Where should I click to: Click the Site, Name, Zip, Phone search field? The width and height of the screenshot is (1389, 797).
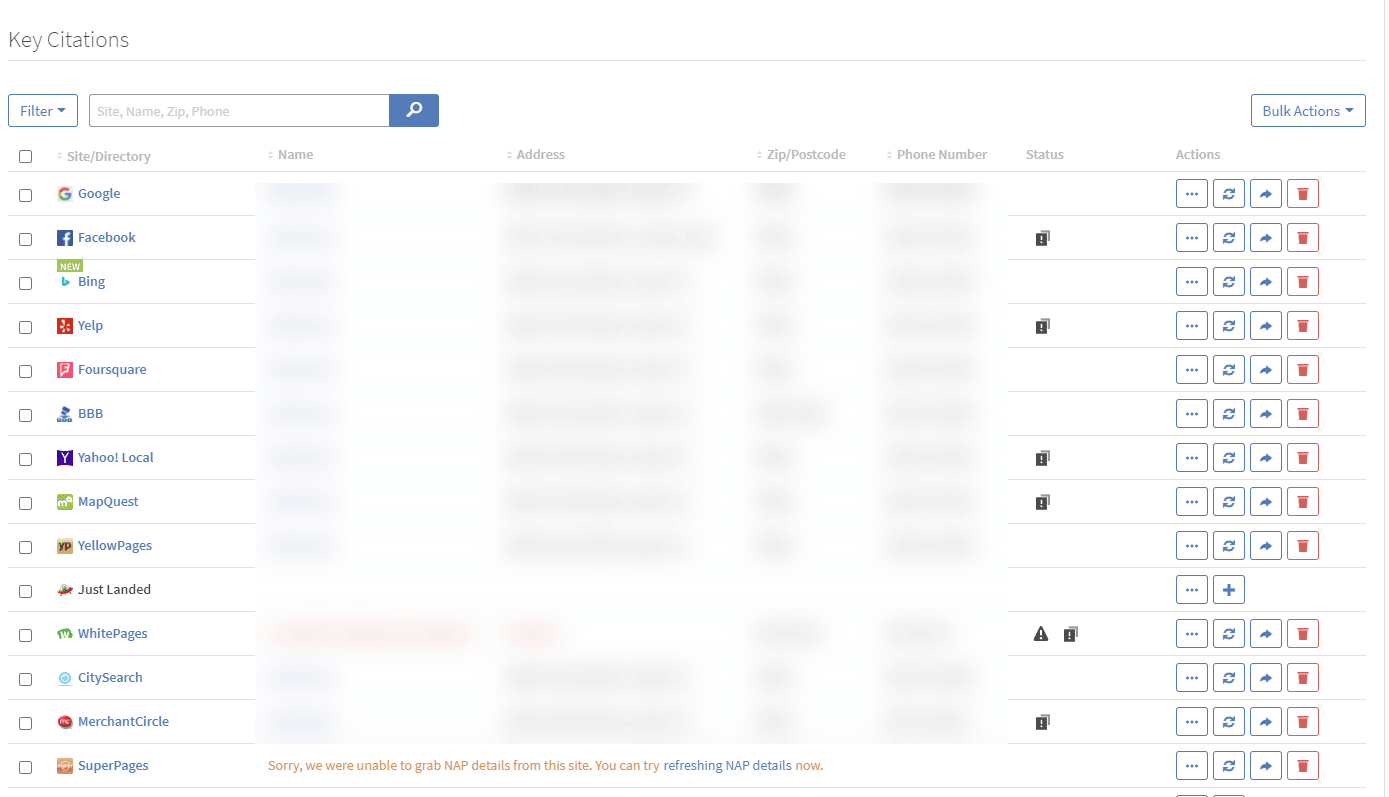239,111
